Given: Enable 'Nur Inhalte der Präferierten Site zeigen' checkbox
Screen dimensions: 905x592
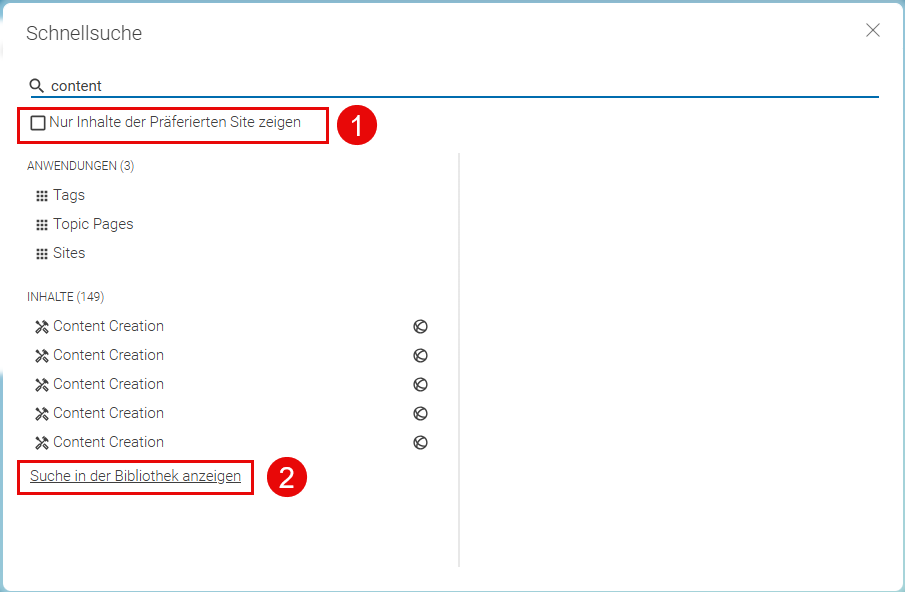Looking at the screenshot, I should coord(38,123).
